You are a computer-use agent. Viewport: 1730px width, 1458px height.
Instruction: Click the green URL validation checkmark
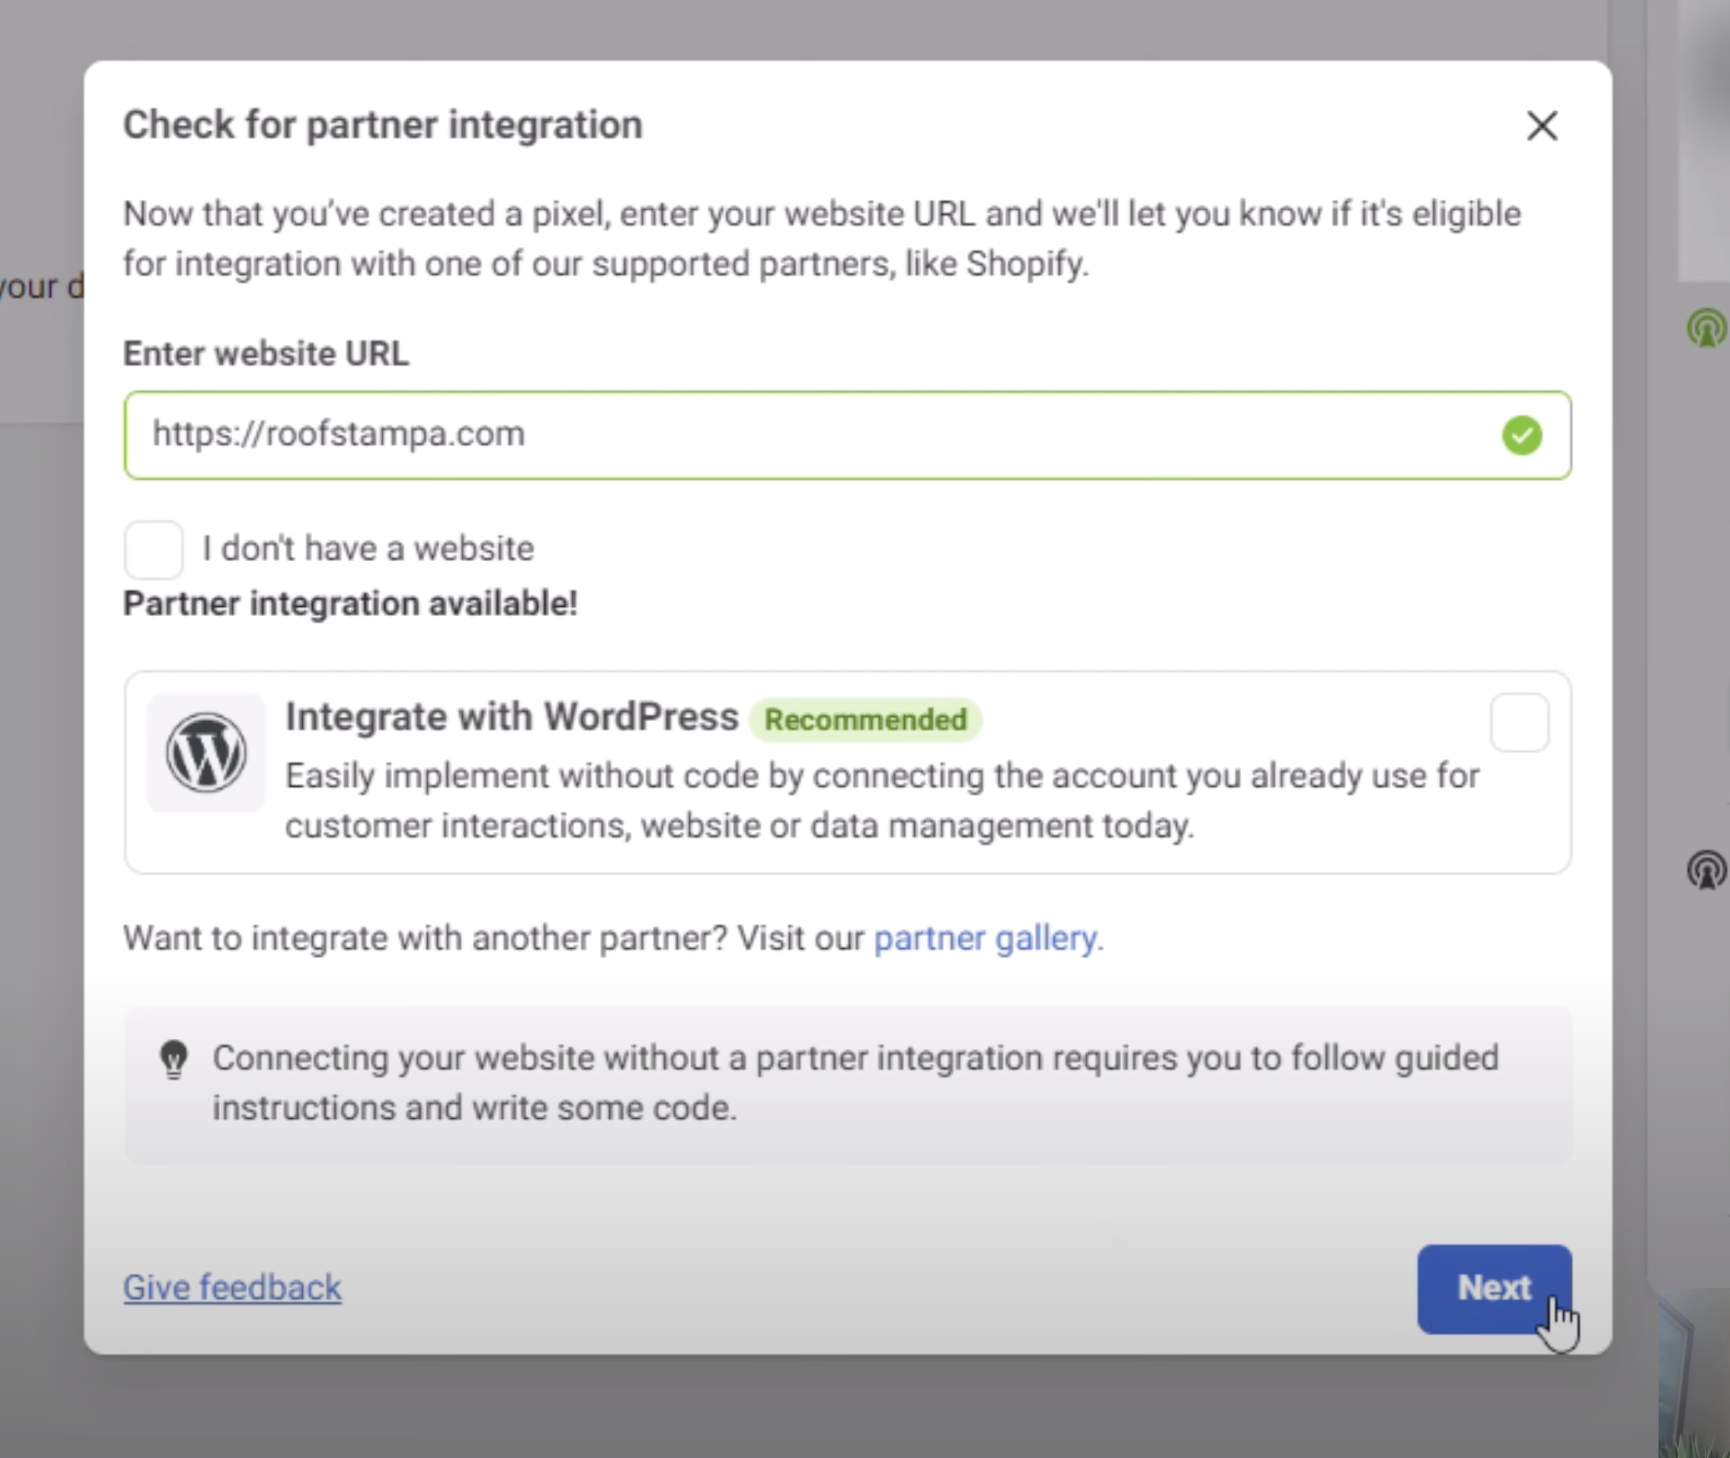pos(1521,435)
